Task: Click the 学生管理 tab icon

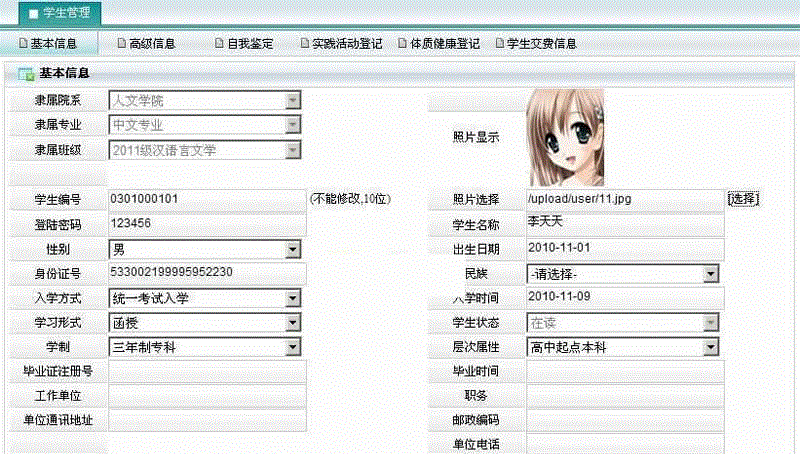Action: [x=33, y=14]
